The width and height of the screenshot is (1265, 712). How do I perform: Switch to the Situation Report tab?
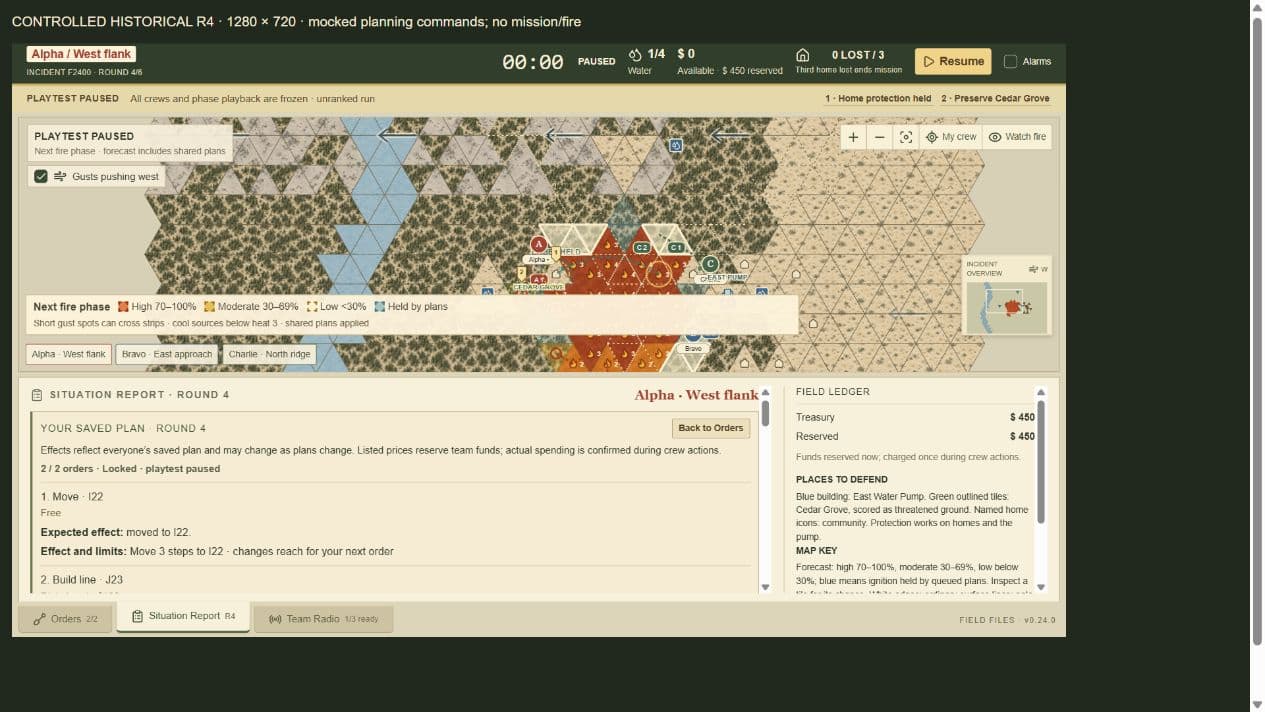[184, 616]
